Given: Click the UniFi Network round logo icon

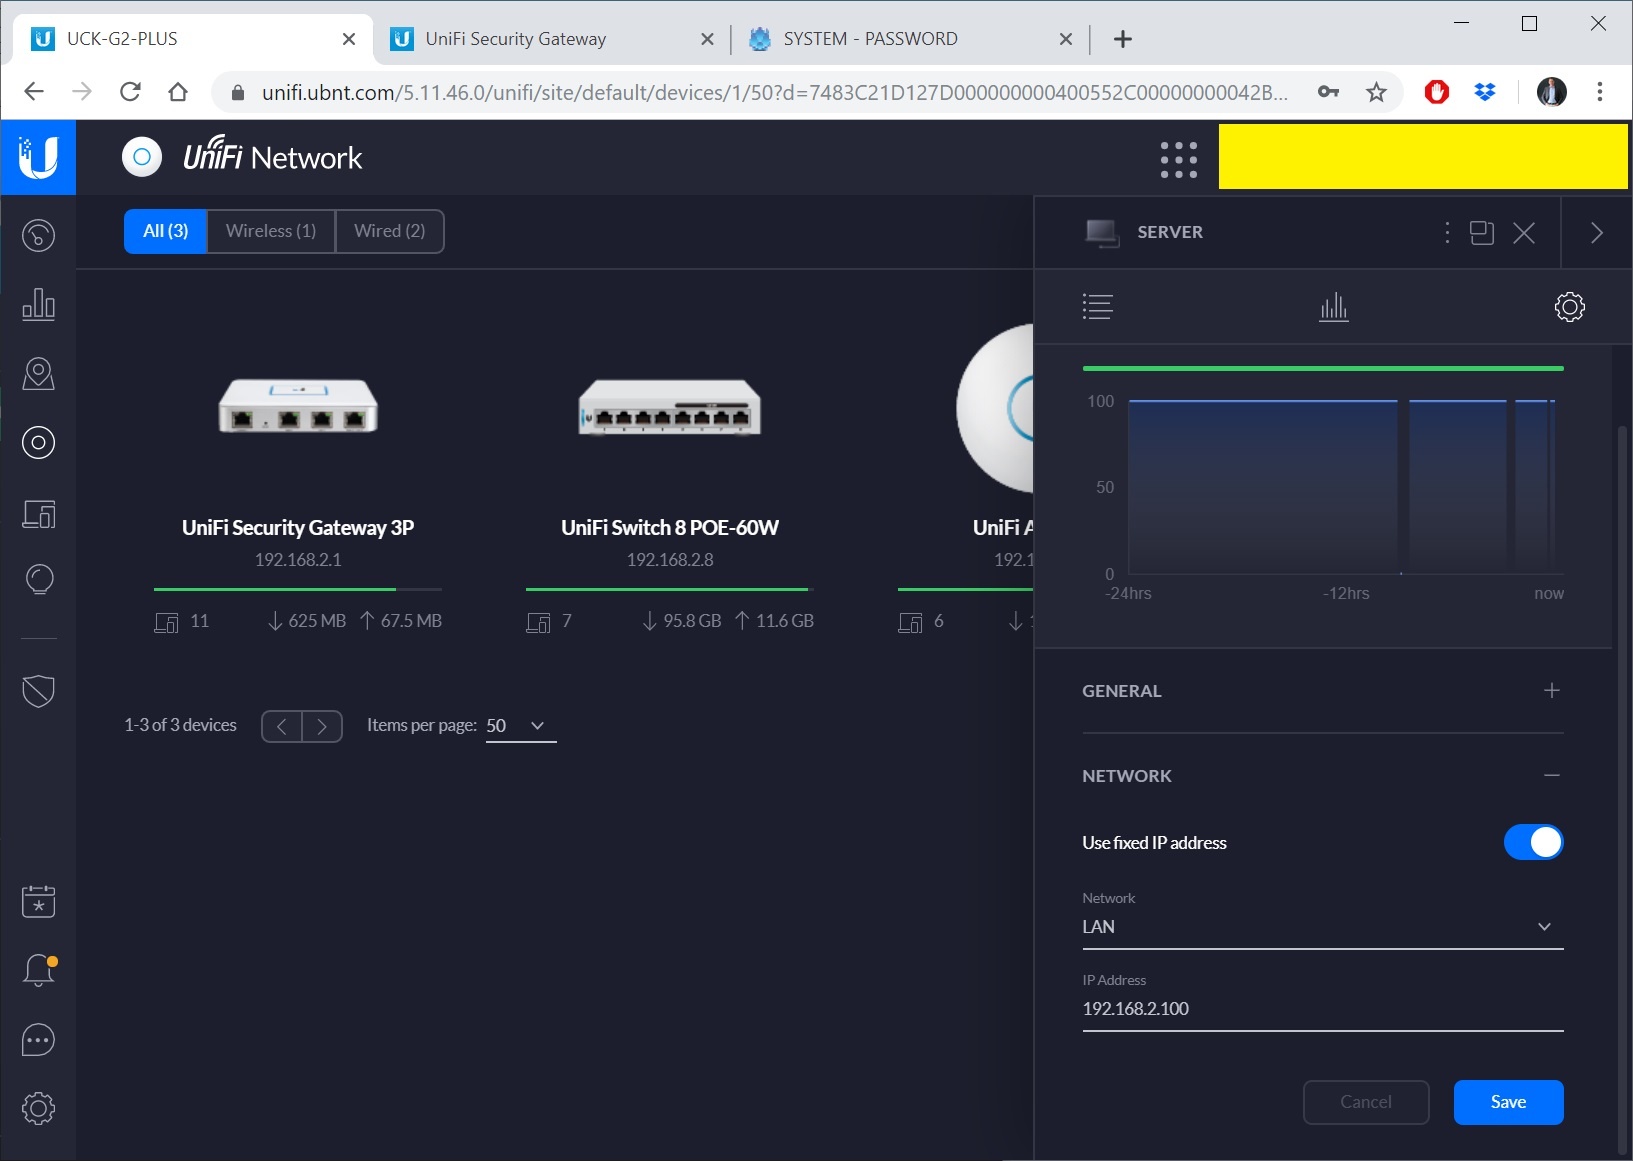Looking at the screenshot, I should click(x=142, y=157).
